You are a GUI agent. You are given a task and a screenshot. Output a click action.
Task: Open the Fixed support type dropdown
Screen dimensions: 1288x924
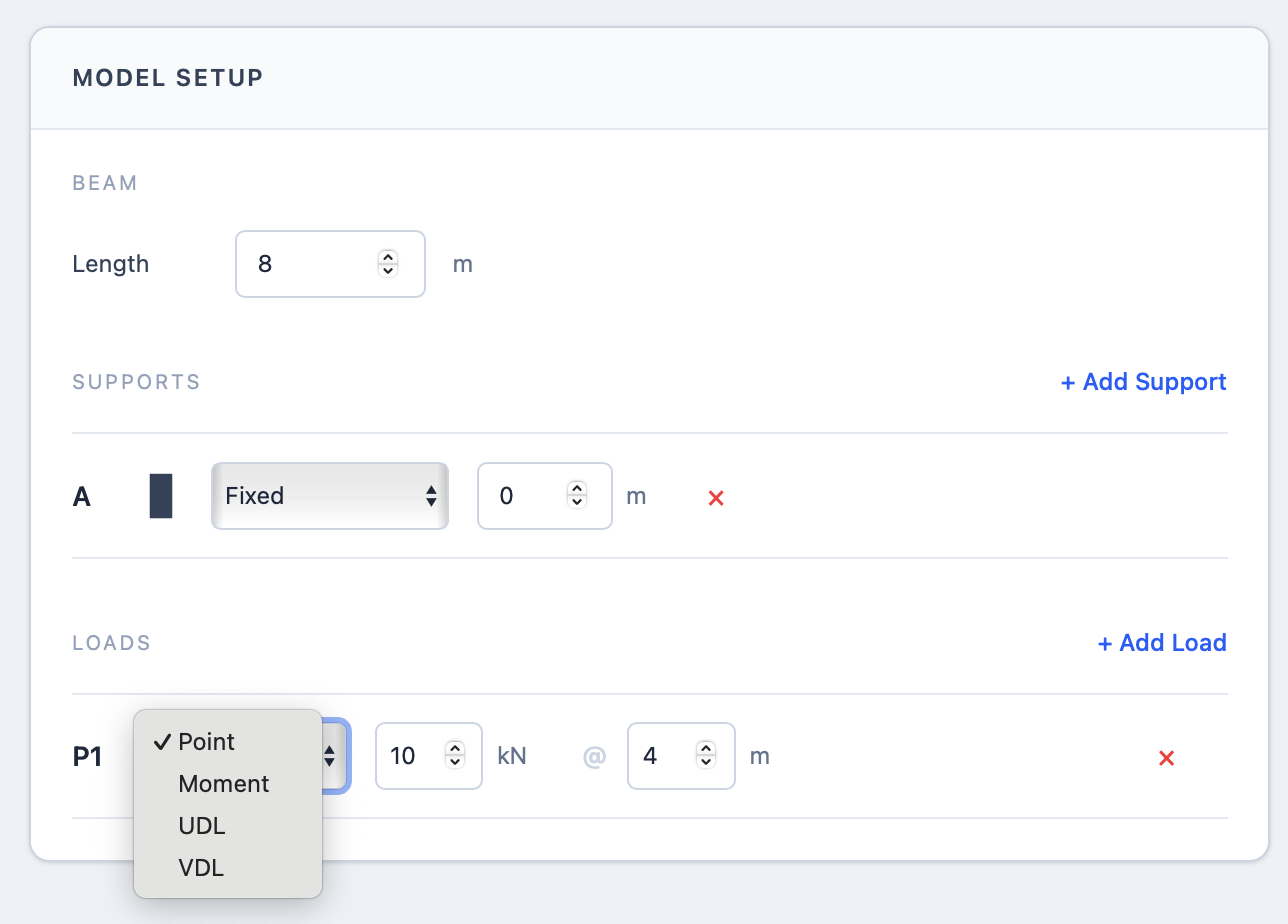pyautogui.click(x=330, y=496)
